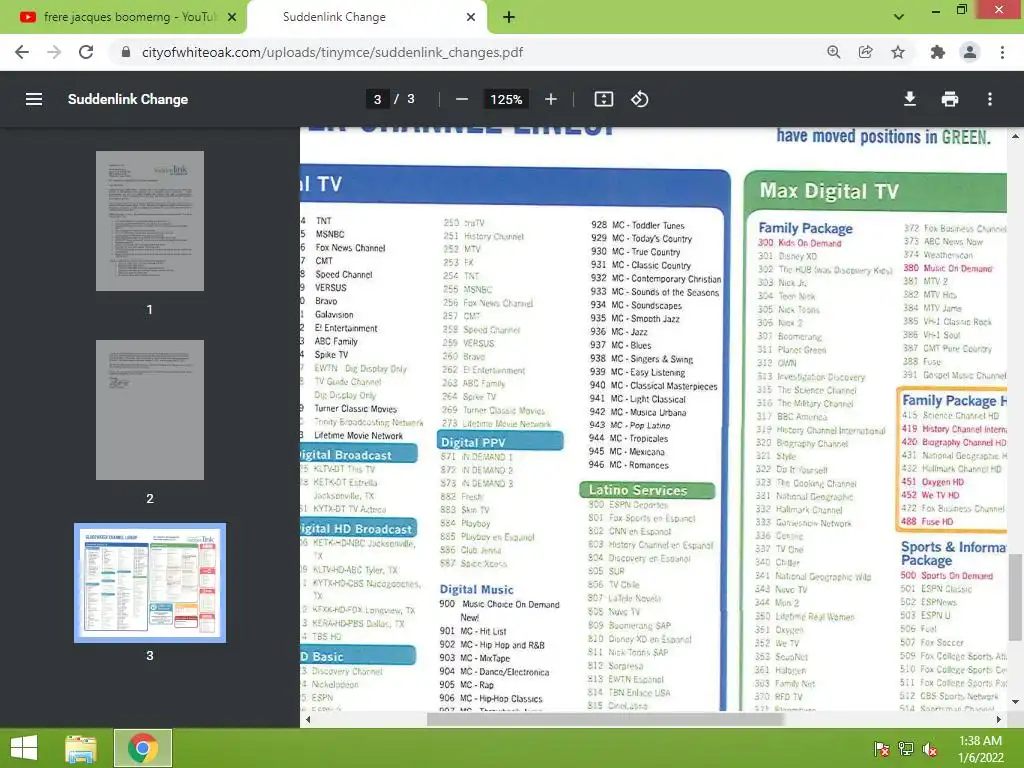Reload the current page
The width and height of the screenshot is (1024, 768).
pos(86,52)
